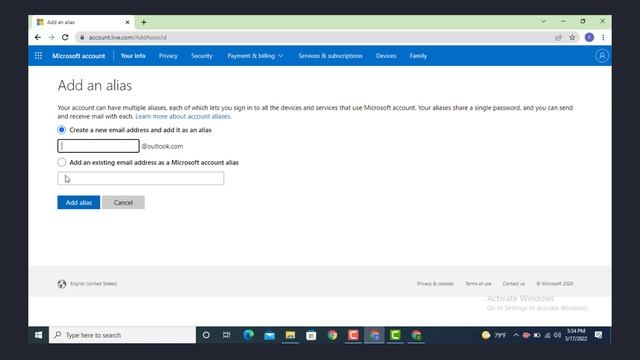
Task: Click the Add alias button
Action: (78, 202)
